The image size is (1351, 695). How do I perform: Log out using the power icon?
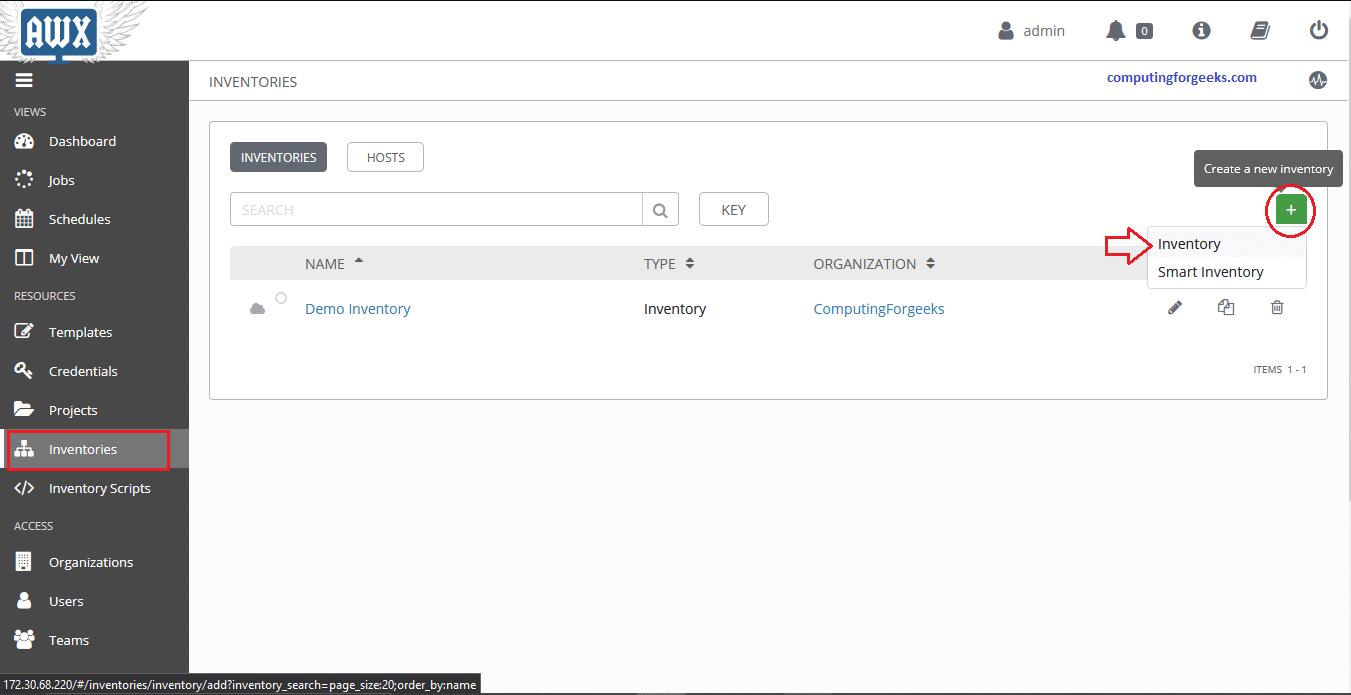tap(1318, 30)
